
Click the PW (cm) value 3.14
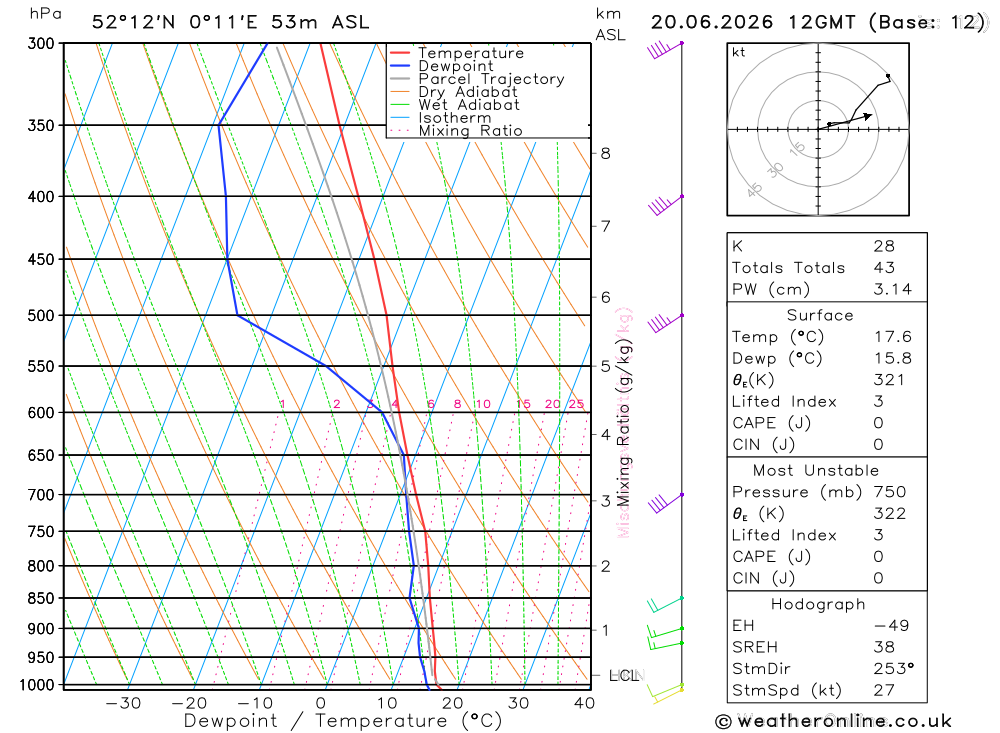[x=892, y=290]
